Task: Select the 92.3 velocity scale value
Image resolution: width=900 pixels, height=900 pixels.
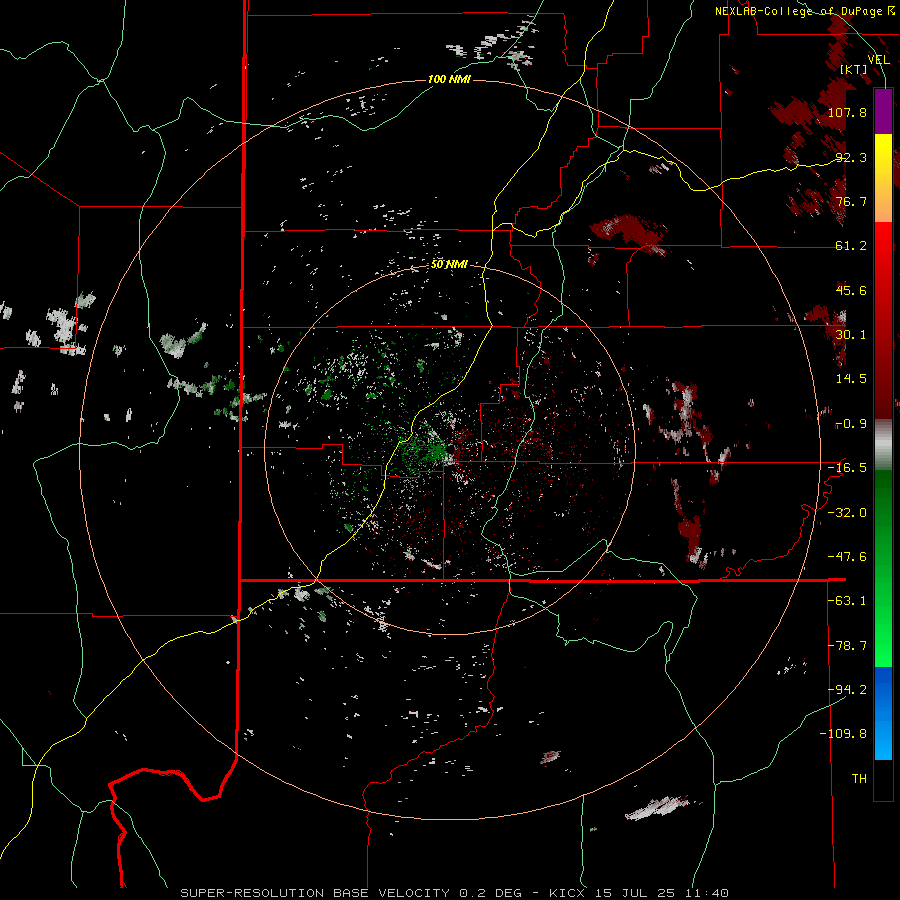Action: (851, 157)
